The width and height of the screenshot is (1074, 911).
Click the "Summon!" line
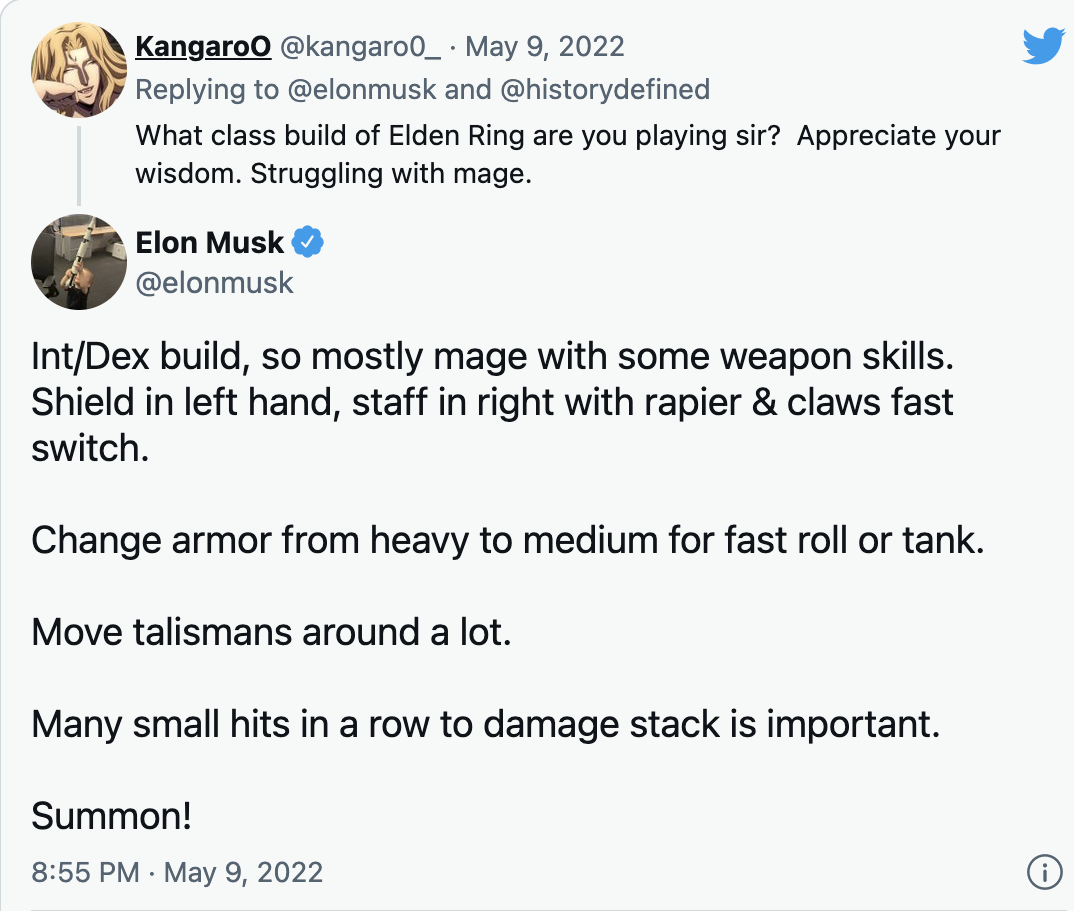[111, 816]
